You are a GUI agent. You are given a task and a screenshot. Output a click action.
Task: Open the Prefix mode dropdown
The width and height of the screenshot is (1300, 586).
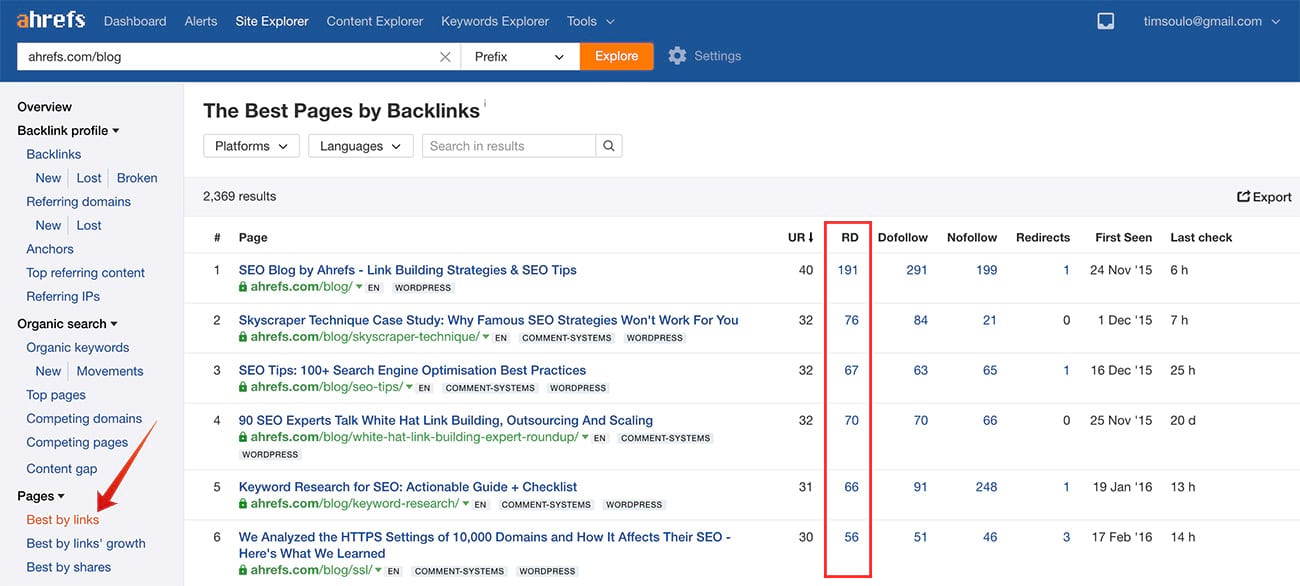point(520,57)
